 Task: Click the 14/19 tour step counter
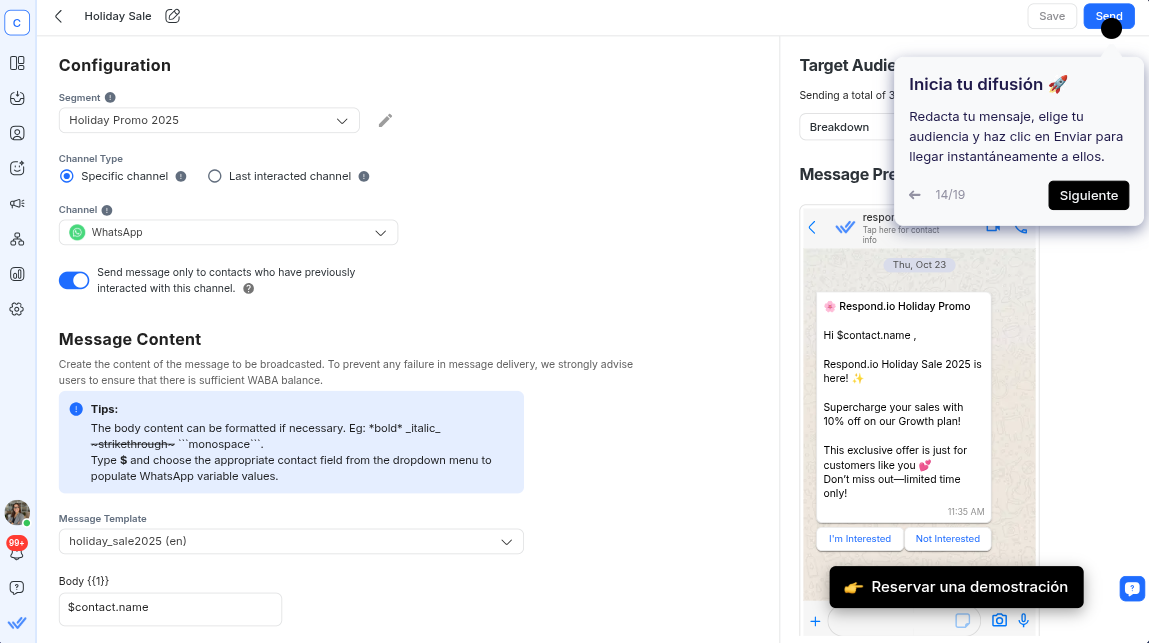(x=950, y=195)
